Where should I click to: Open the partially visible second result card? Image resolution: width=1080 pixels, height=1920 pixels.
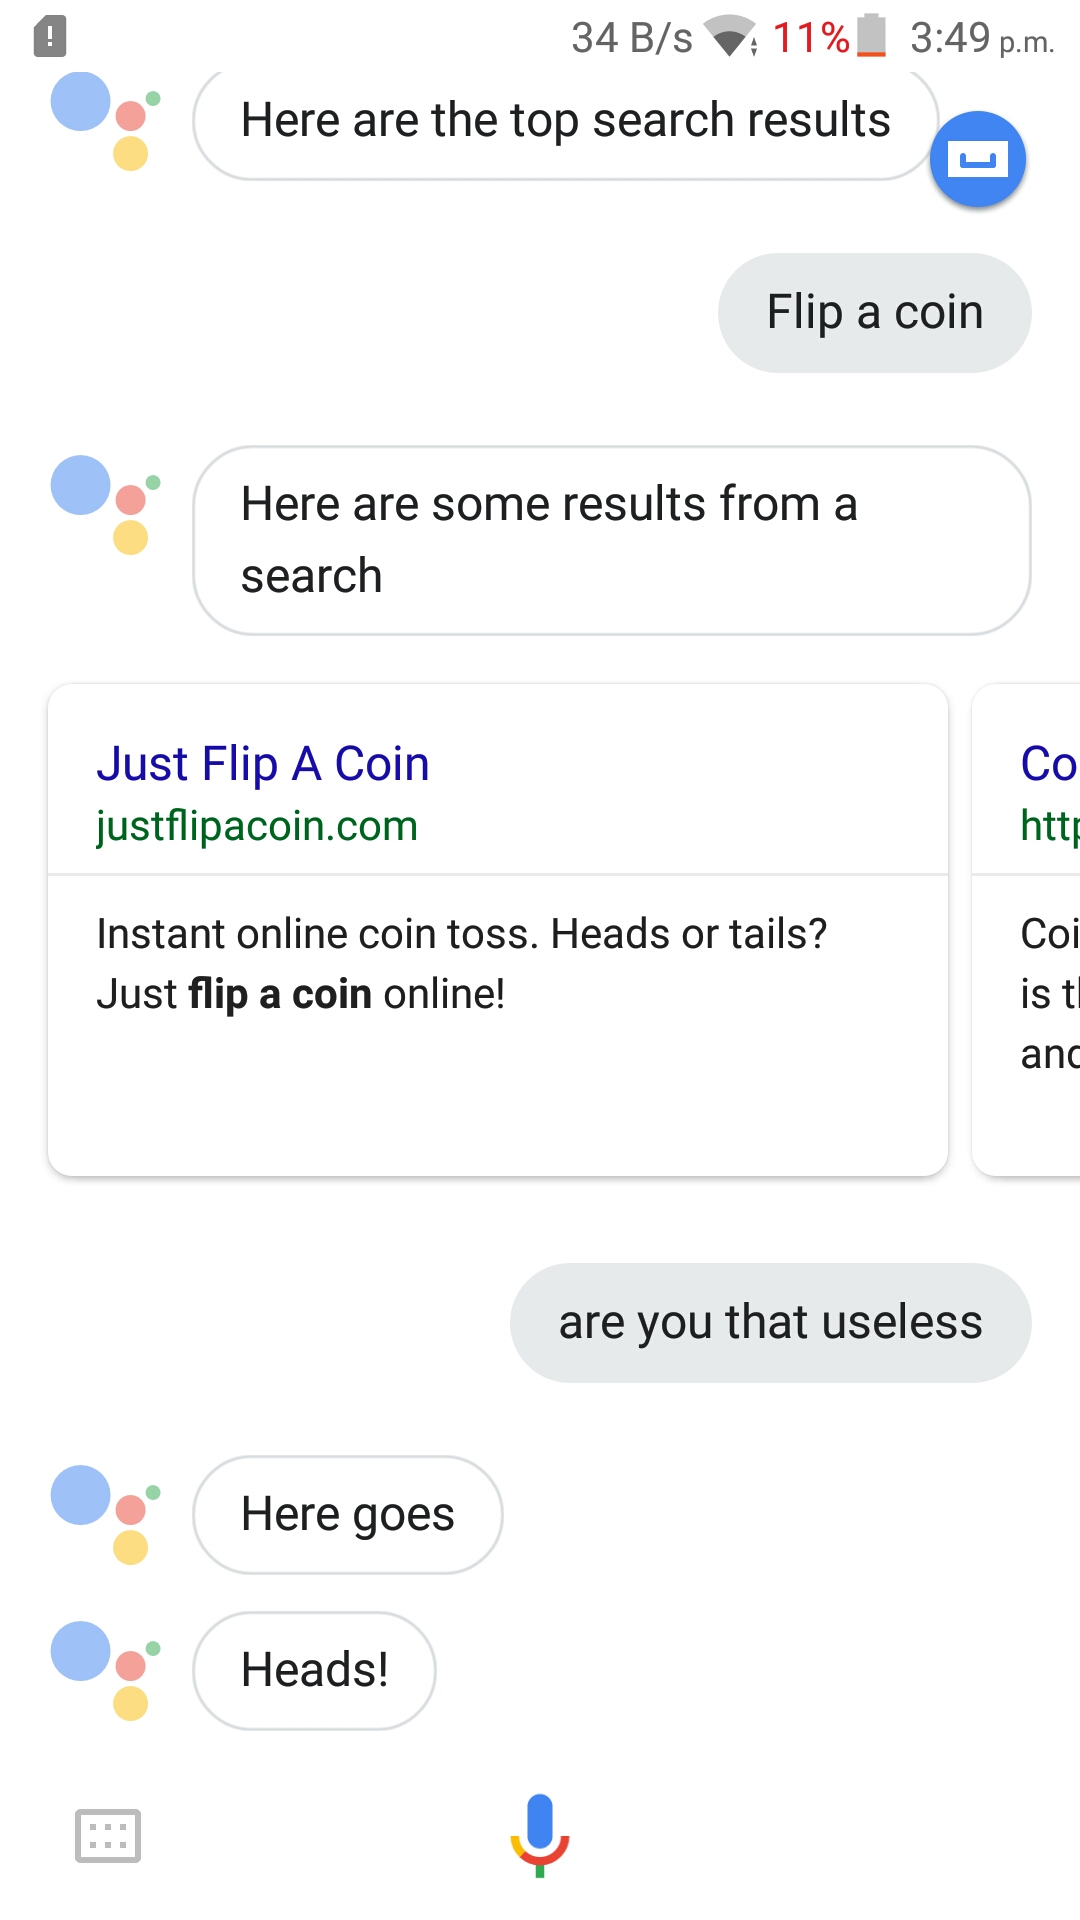pyautogui.click(x=1027, y=930)
